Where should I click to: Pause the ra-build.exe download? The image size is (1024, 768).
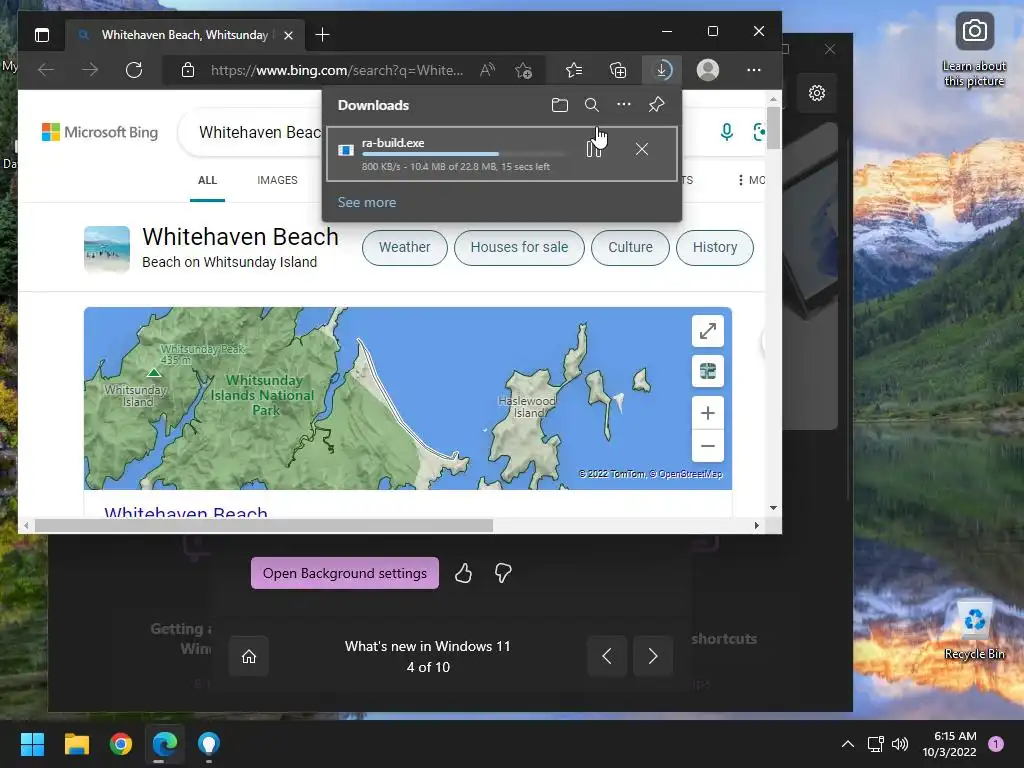tap(593, 150)
